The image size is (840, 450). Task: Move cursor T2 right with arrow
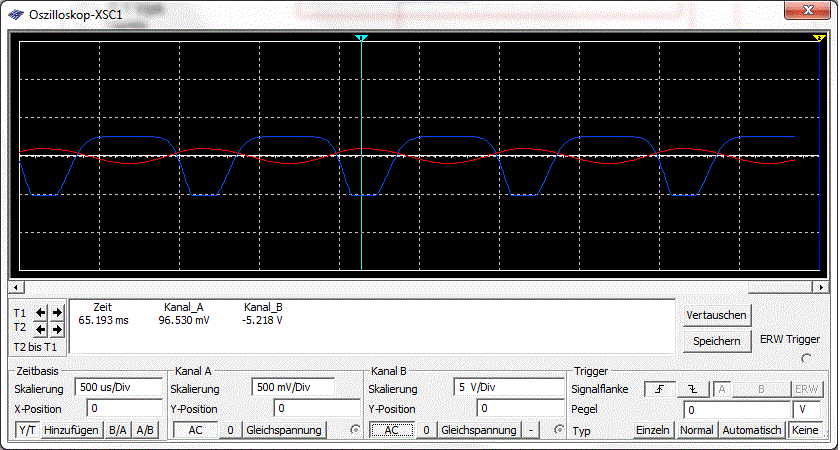pos(57,328)
